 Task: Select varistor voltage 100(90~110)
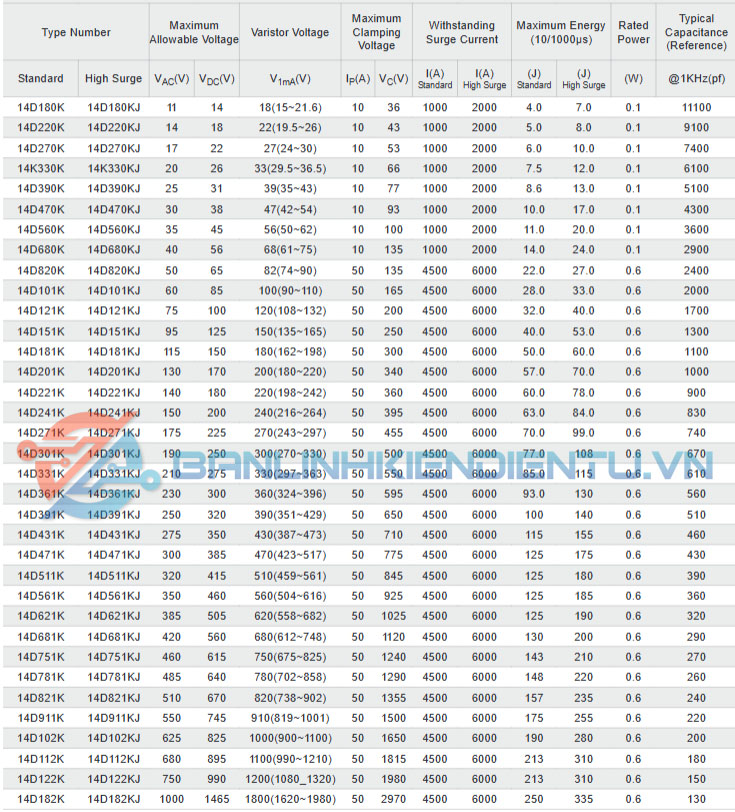tap(290, 291)
